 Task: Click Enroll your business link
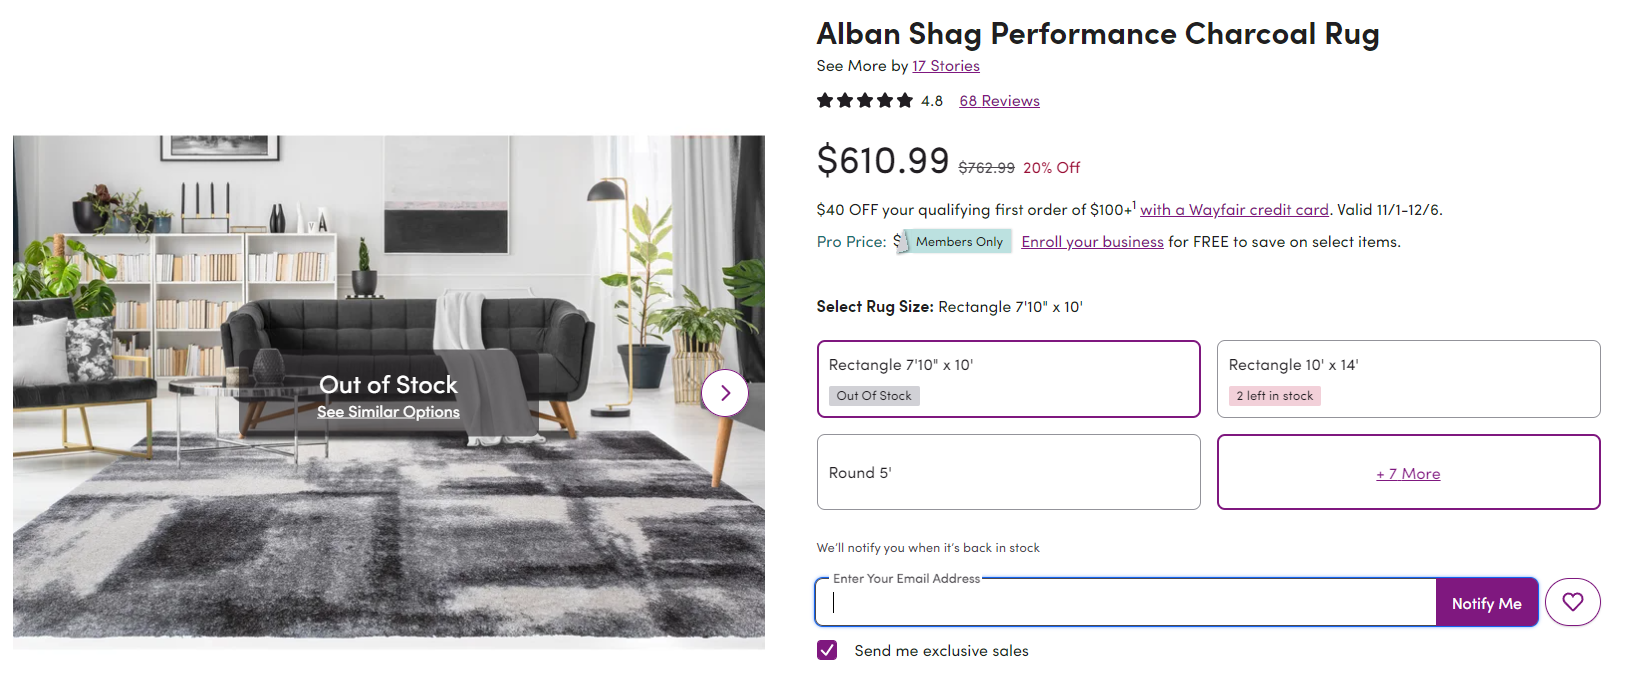tap(1092, 242)
